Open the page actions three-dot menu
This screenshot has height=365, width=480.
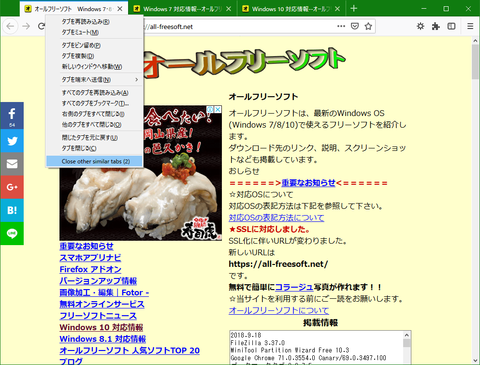click(341, 26)
